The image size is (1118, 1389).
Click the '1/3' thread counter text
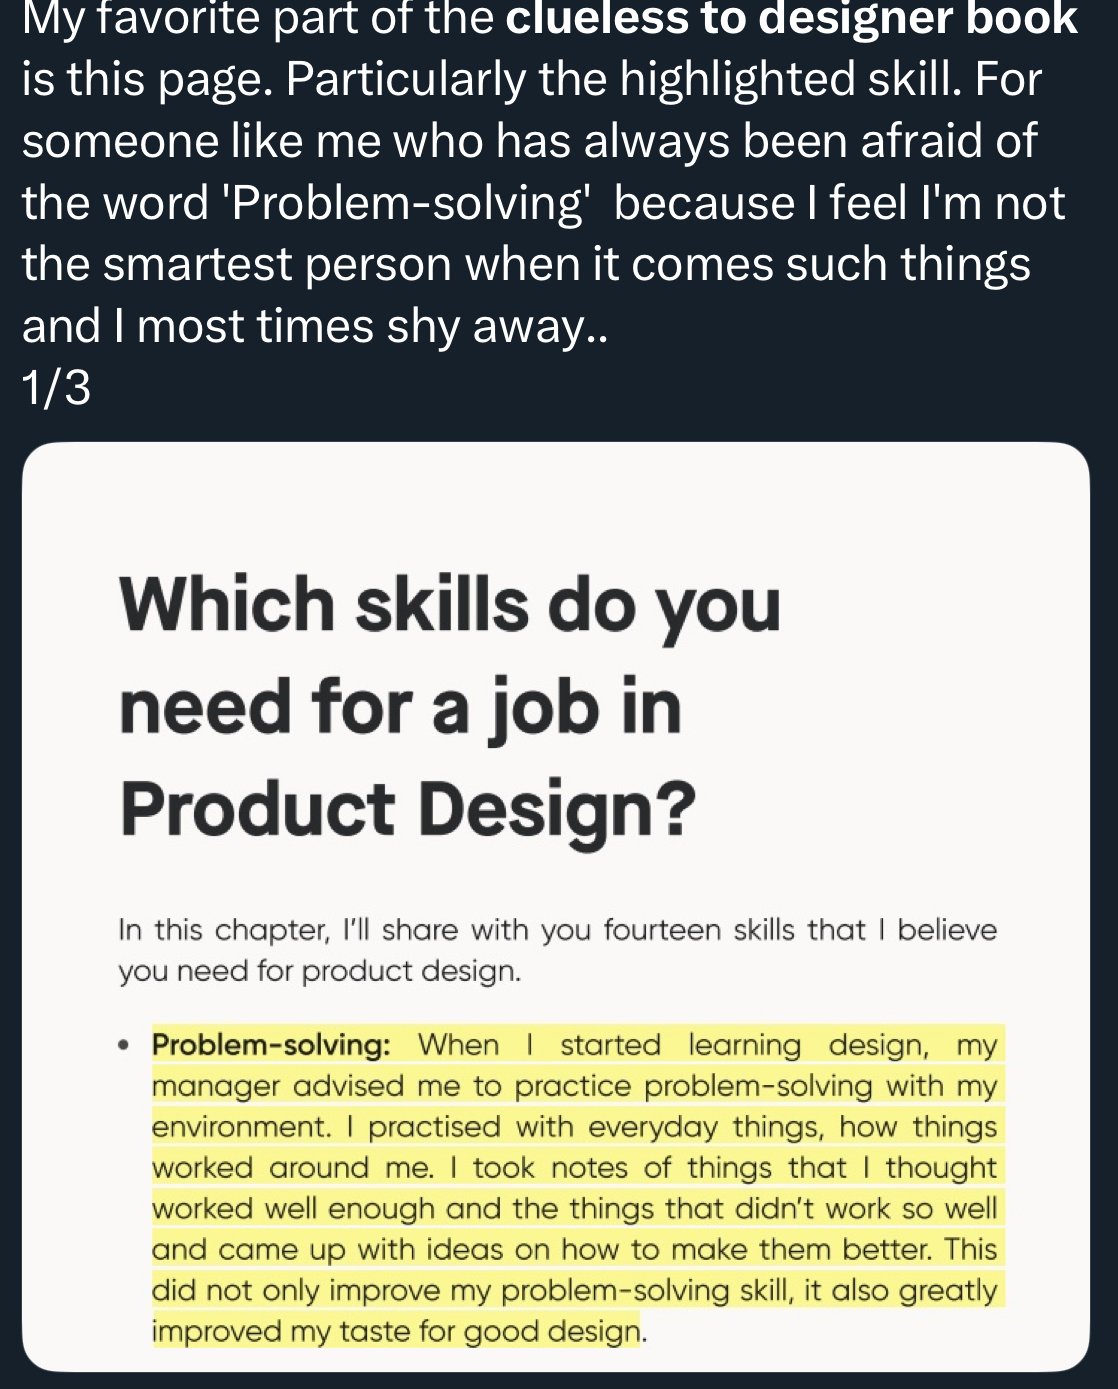tap(56, 388)
